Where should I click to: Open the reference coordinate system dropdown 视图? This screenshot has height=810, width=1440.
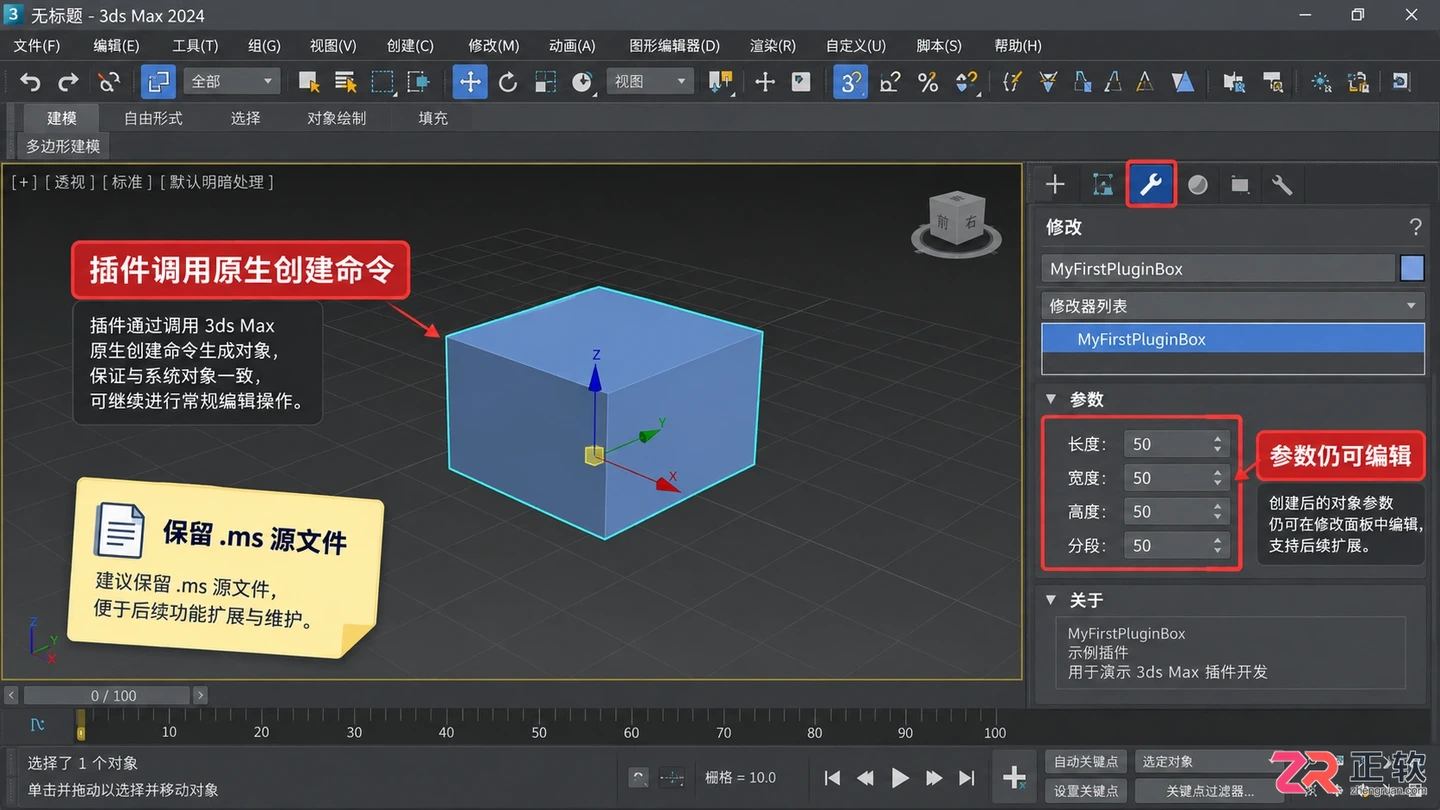coord(650,82)
